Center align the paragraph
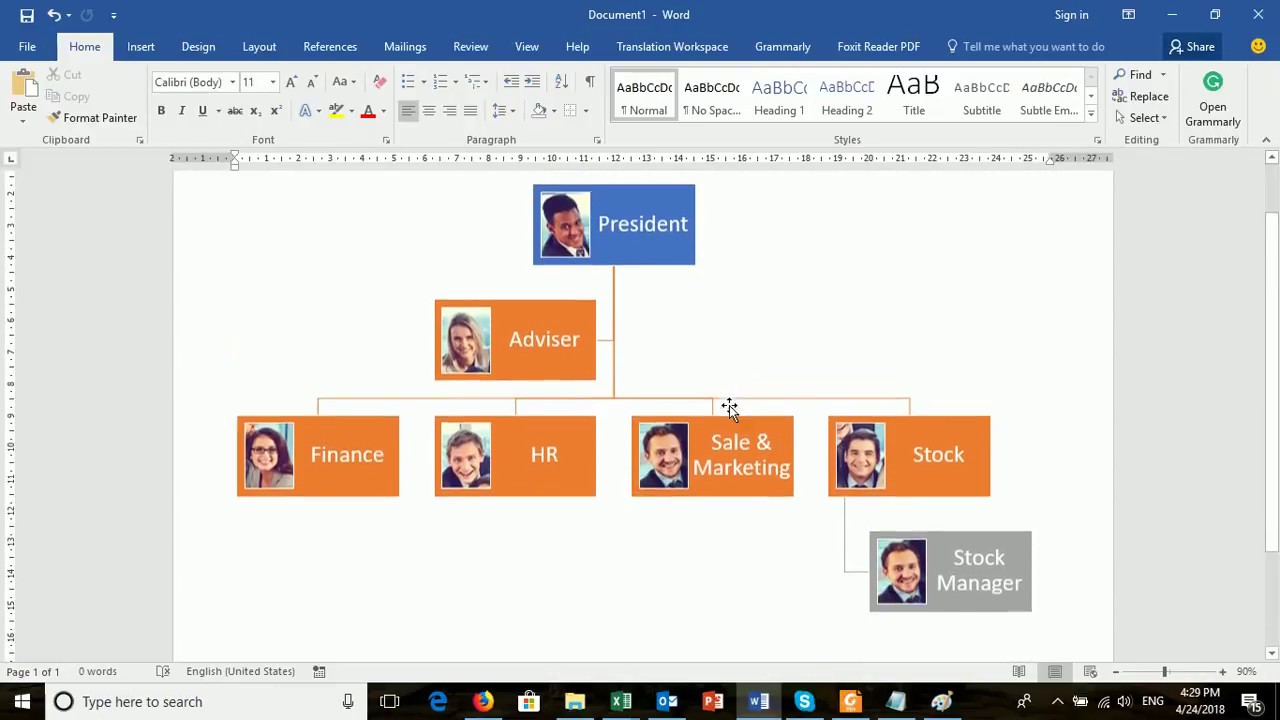Screen dimensions: 1280x720 429,111
